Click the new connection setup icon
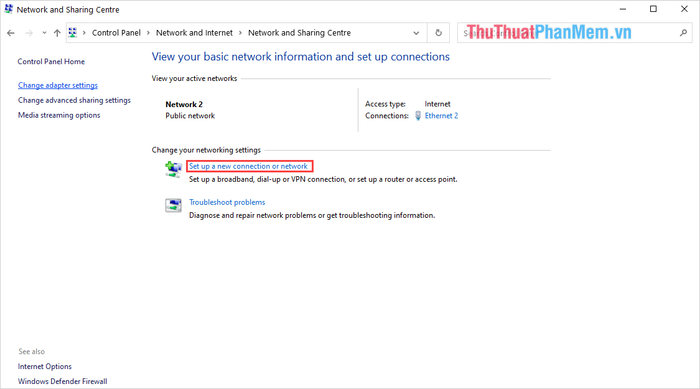The height and width of the screenshot is (389, 700). 173,169
